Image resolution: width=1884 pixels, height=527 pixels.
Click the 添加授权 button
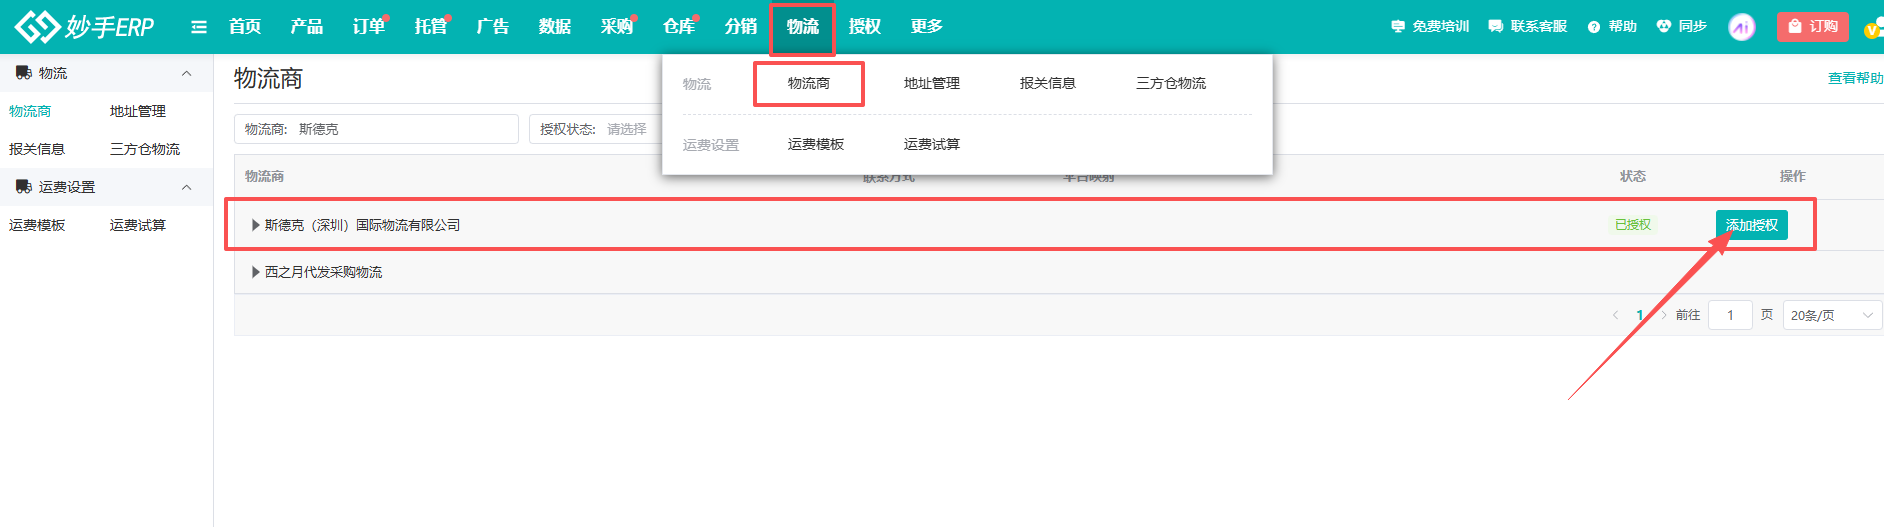tap(1752, 225)
